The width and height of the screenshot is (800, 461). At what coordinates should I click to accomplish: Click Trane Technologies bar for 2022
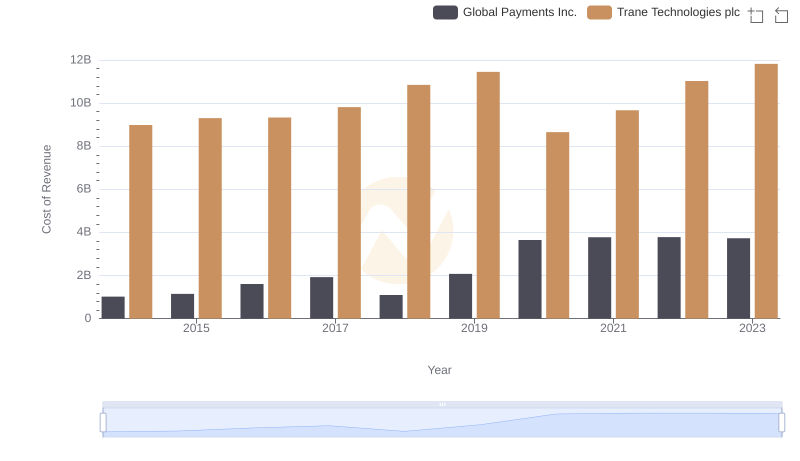click(x=697, y=200)
